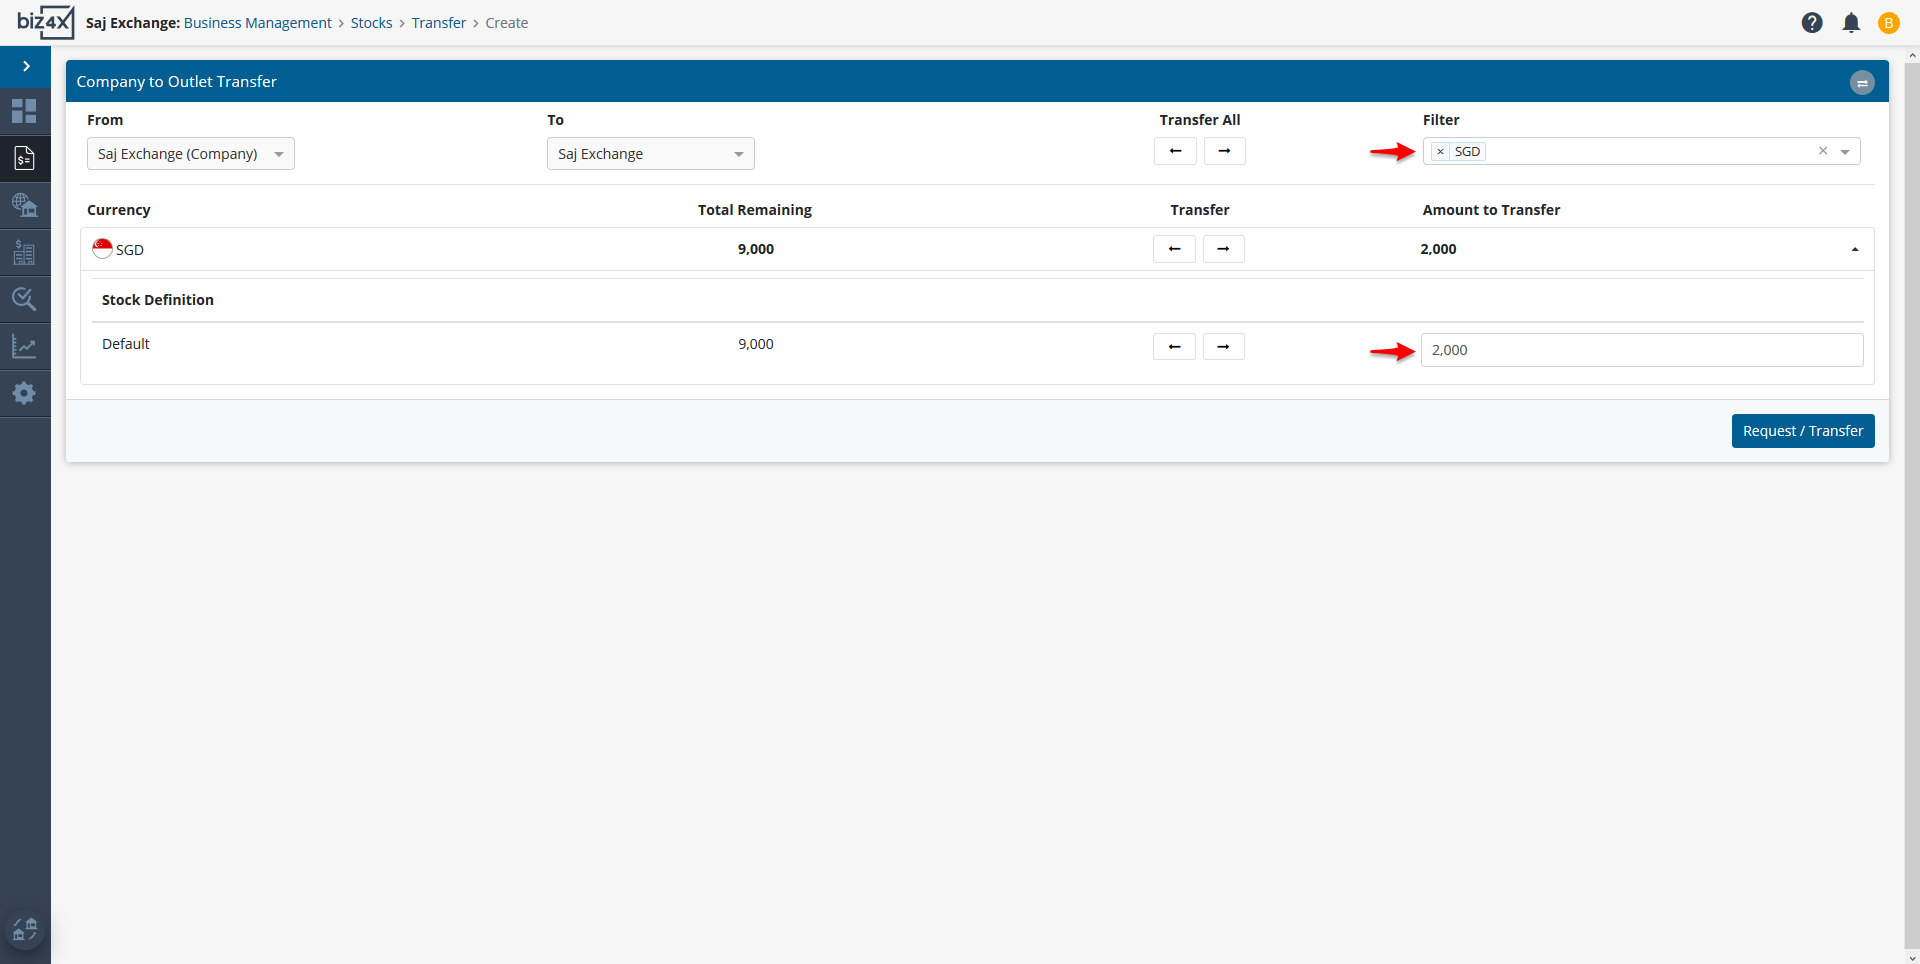Viewport: 1920px width, 964px height.
Task: Open the user avatar B menu
Action: (1889, 22)
